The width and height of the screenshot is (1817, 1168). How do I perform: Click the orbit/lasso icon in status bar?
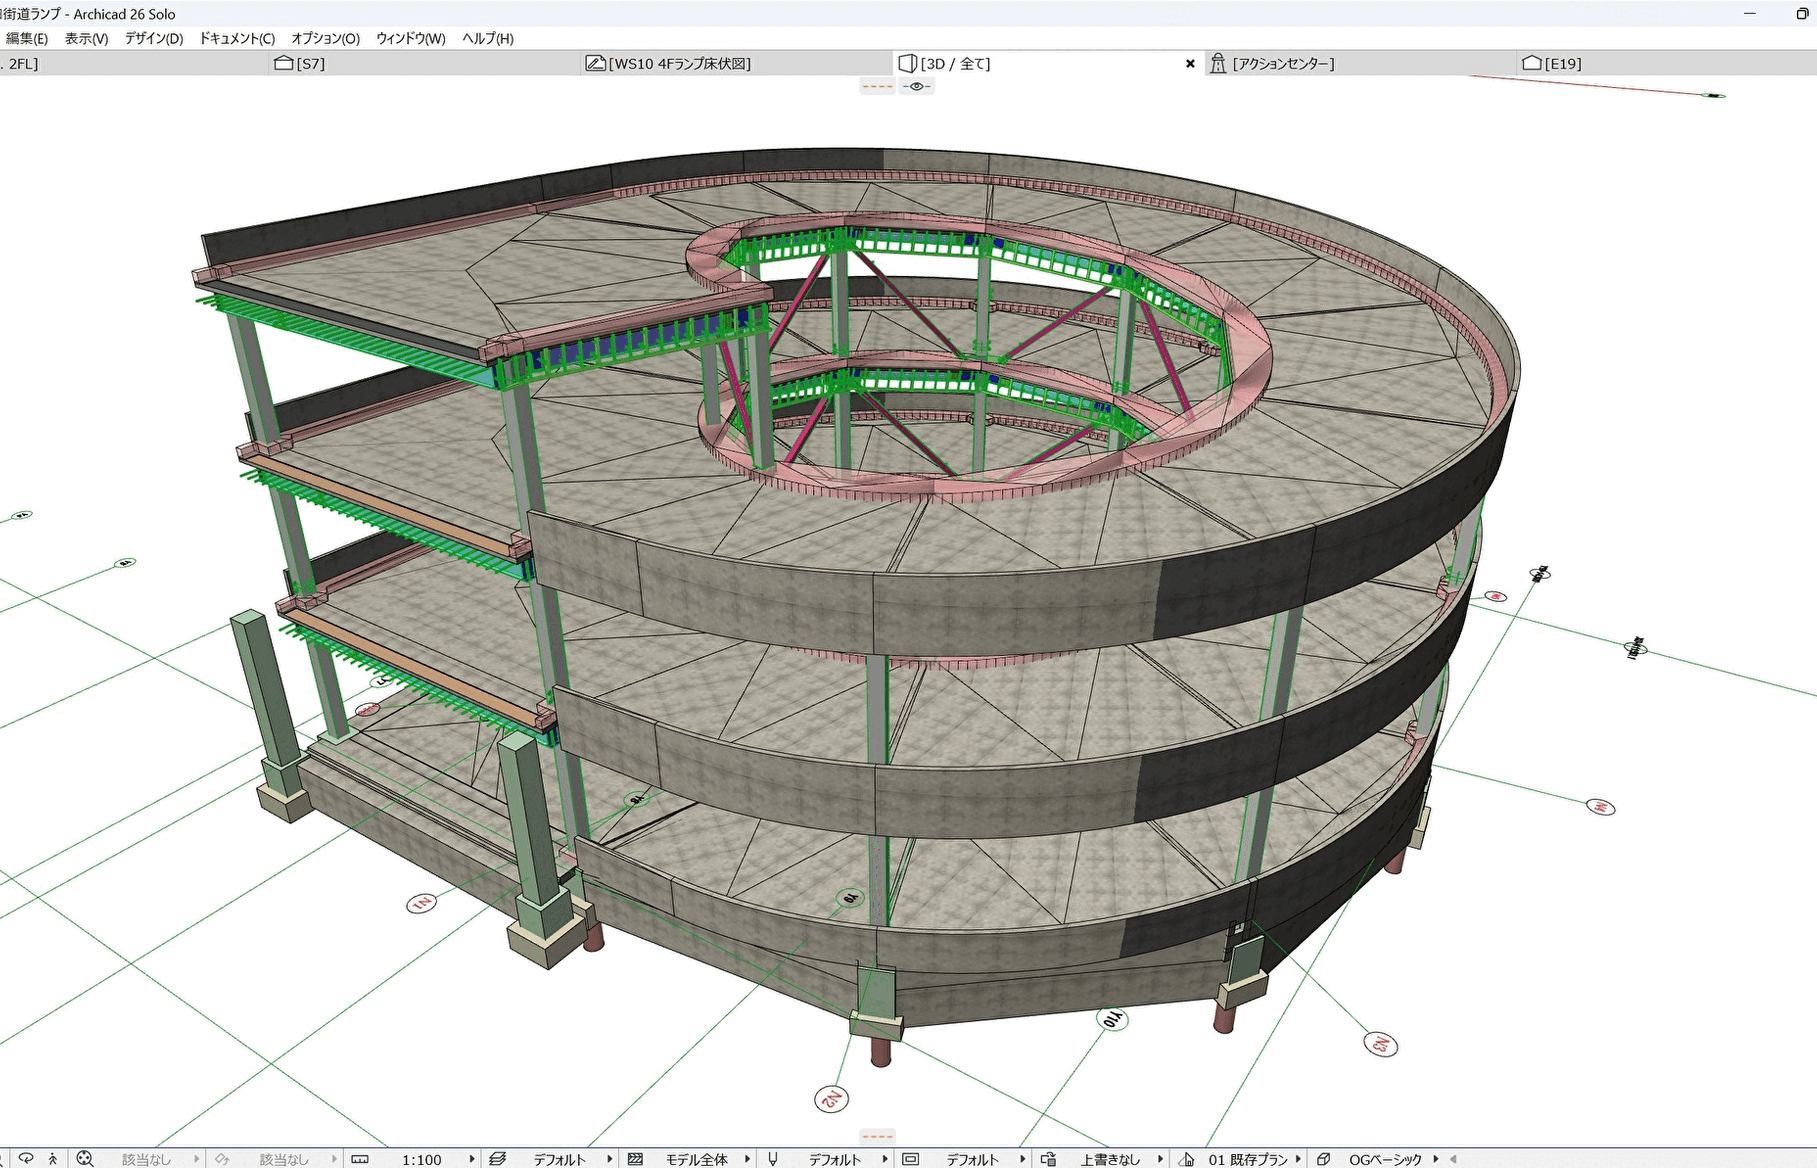[x=26, y=1159]
